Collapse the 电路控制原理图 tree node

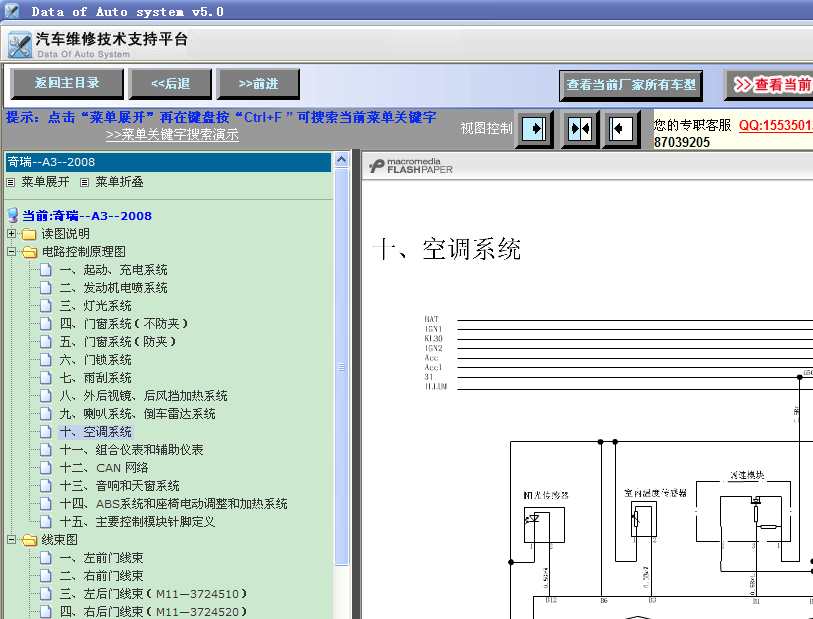tap(11, 252)
